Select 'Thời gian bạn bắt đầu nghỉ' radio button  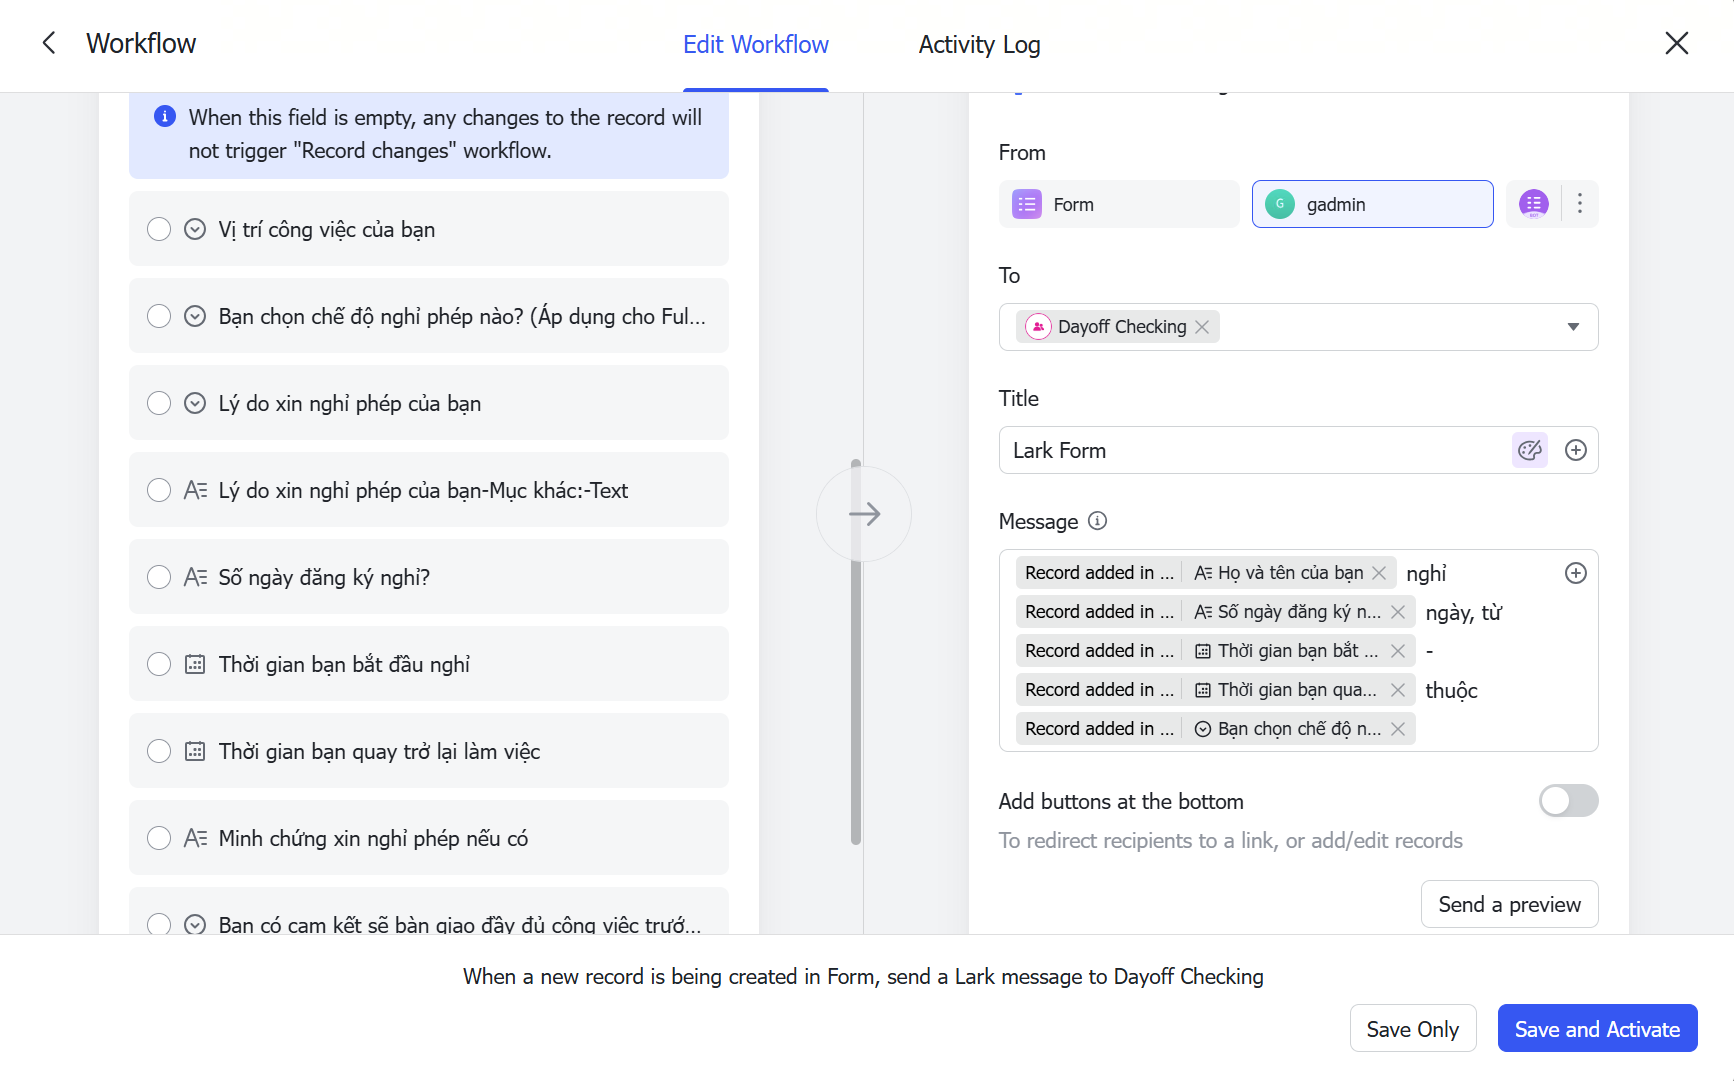coord(159,664)
